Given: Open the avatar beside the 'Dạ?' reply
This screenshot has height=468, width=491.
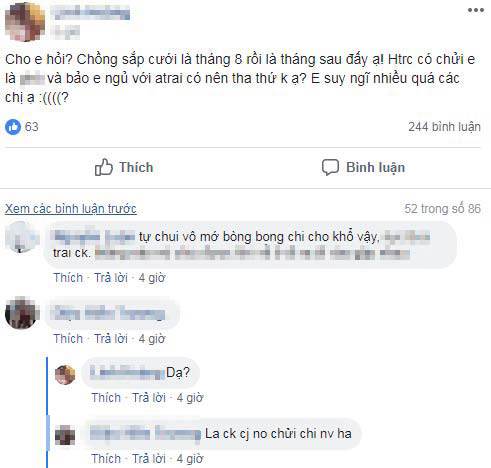Looking at the screenshot, I should tap(65, 375).
